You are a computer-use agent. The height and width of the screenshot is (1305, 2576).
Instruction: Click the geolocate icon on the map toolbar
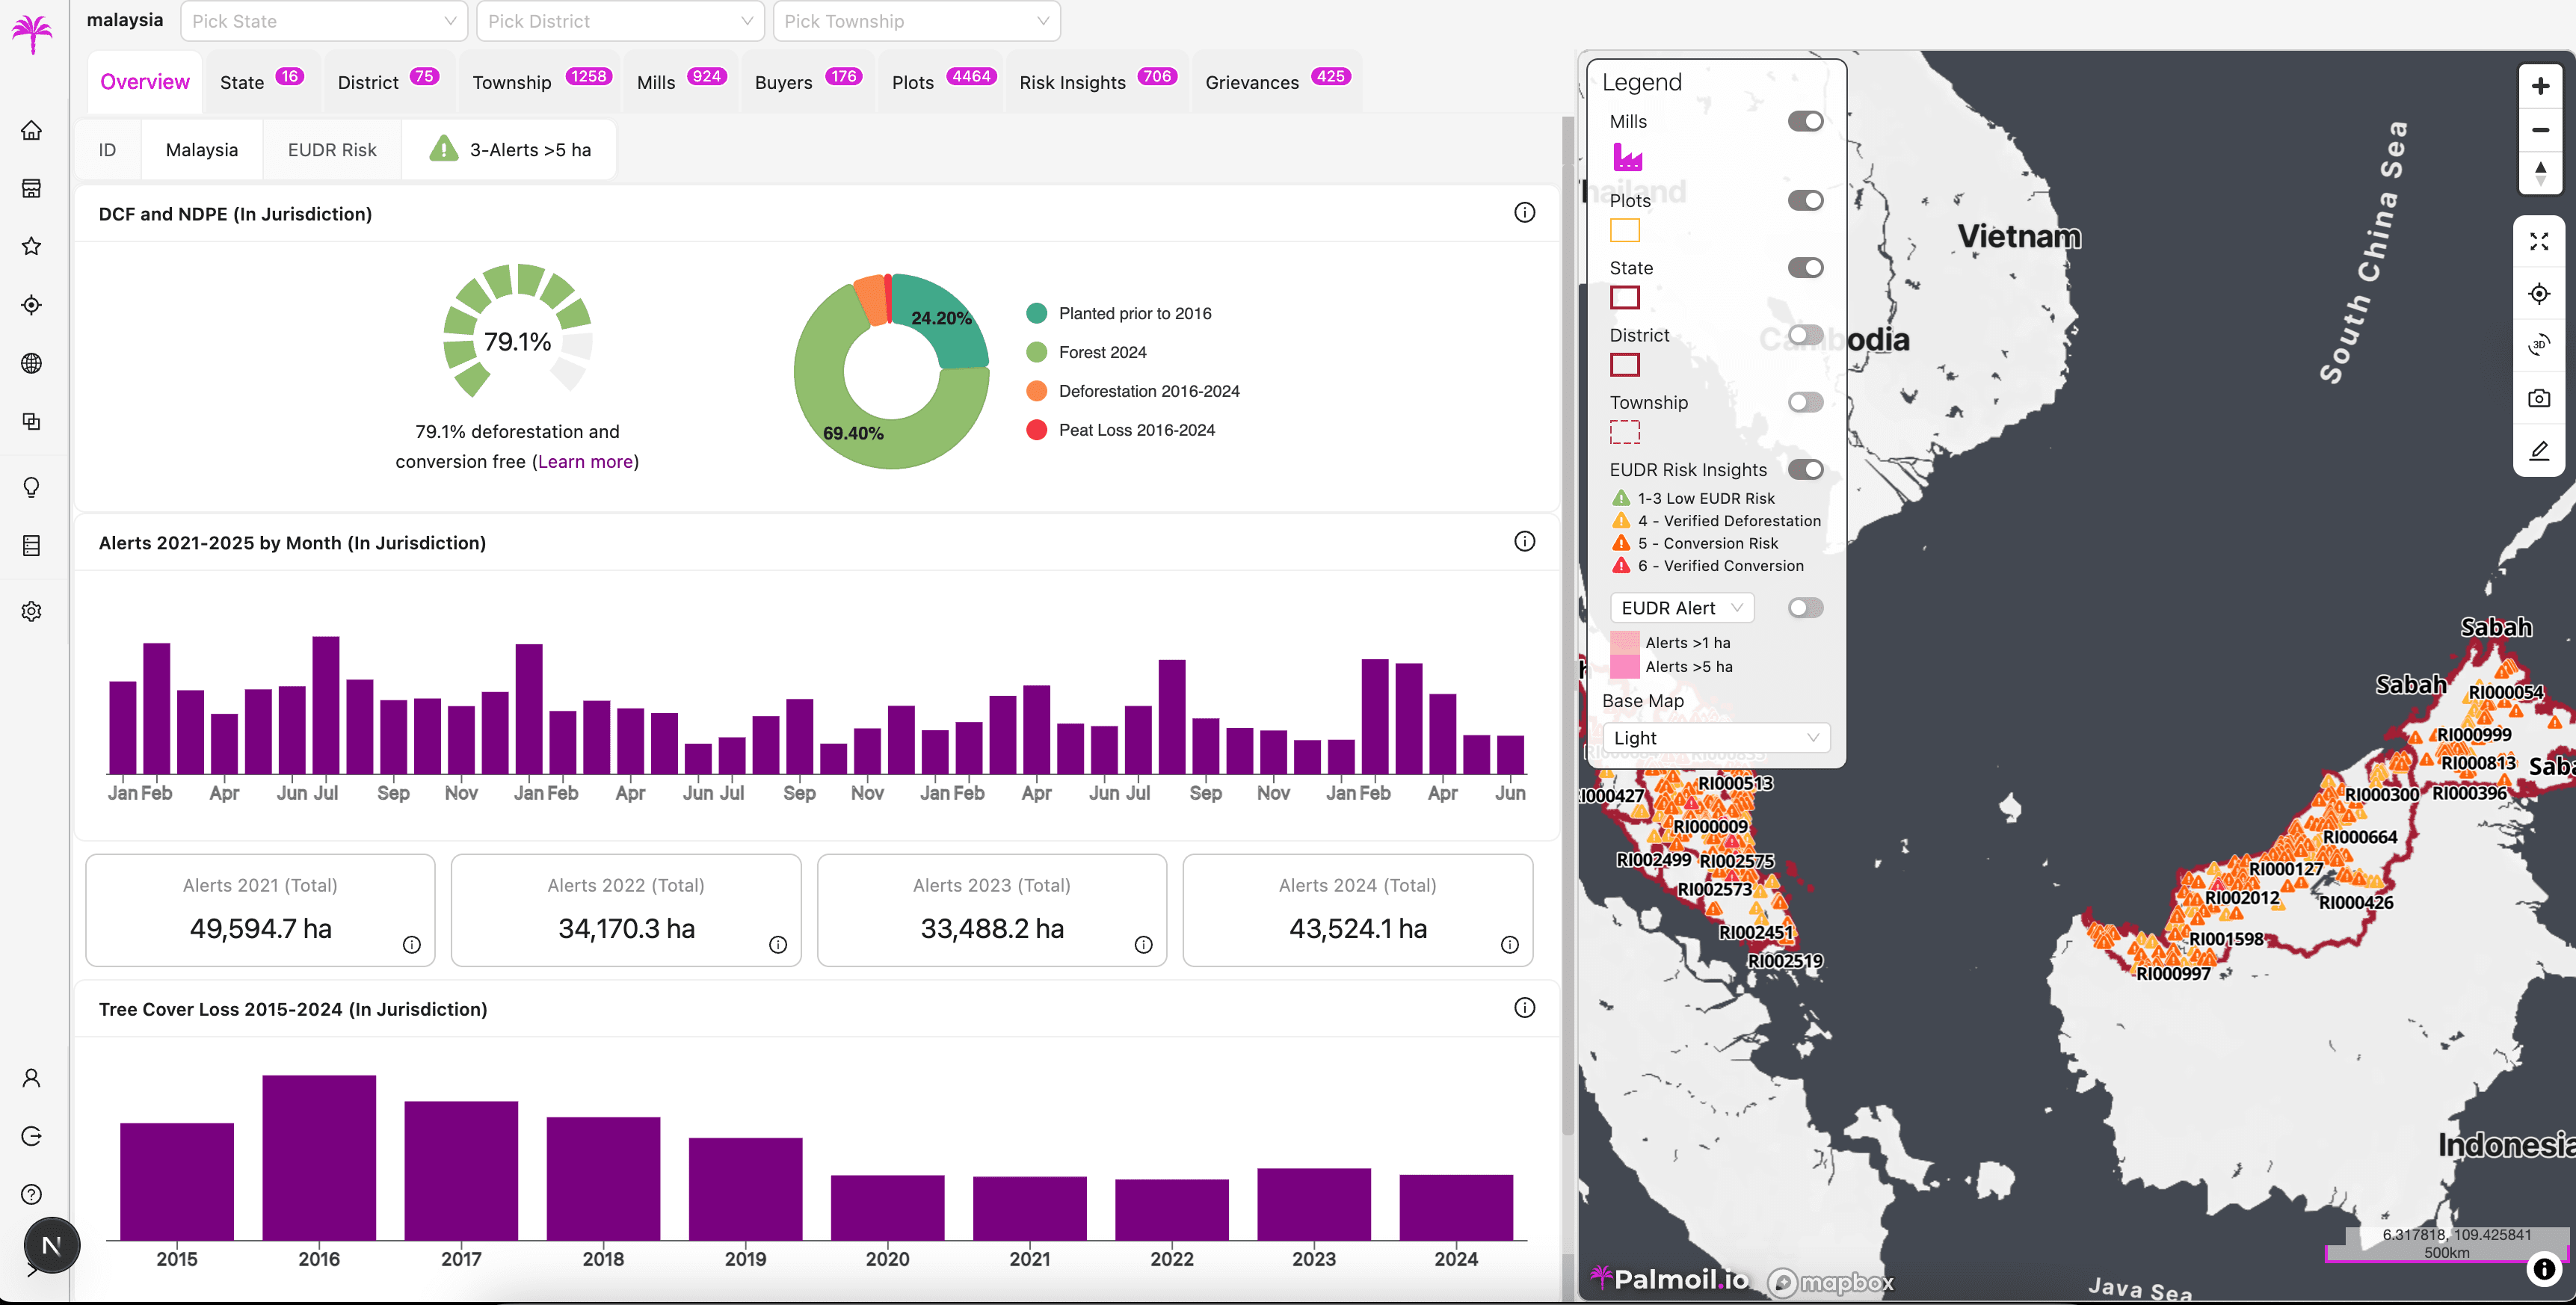coord(2539,293)
